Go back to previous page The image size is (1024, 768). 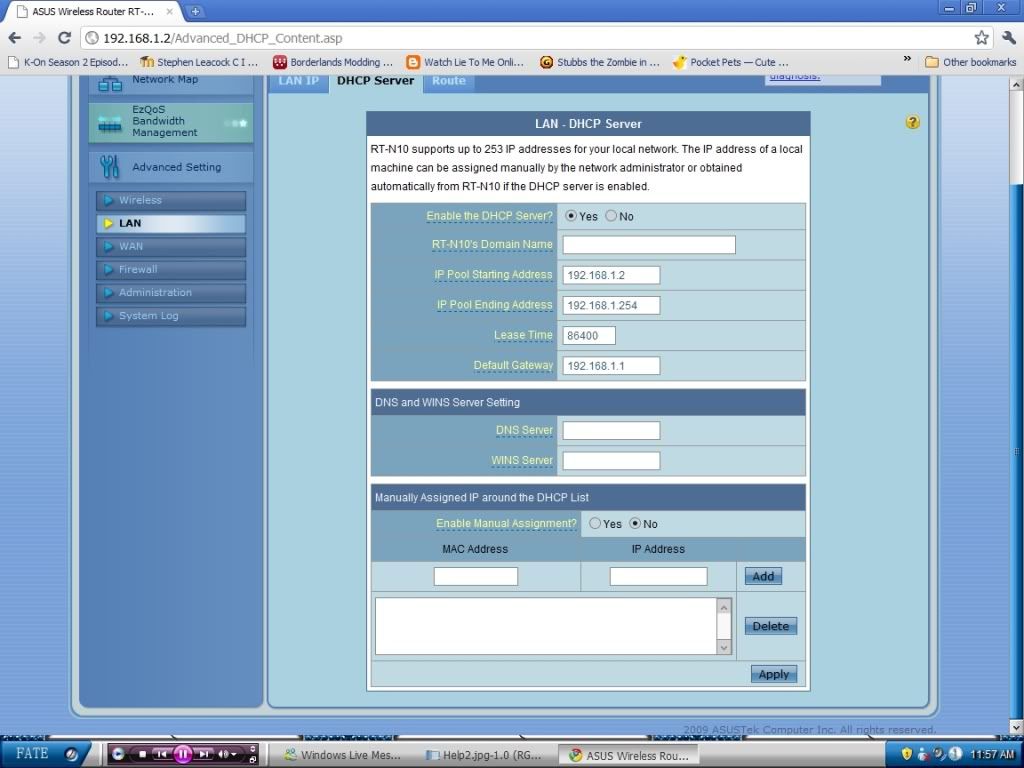[x=14, y=38]
